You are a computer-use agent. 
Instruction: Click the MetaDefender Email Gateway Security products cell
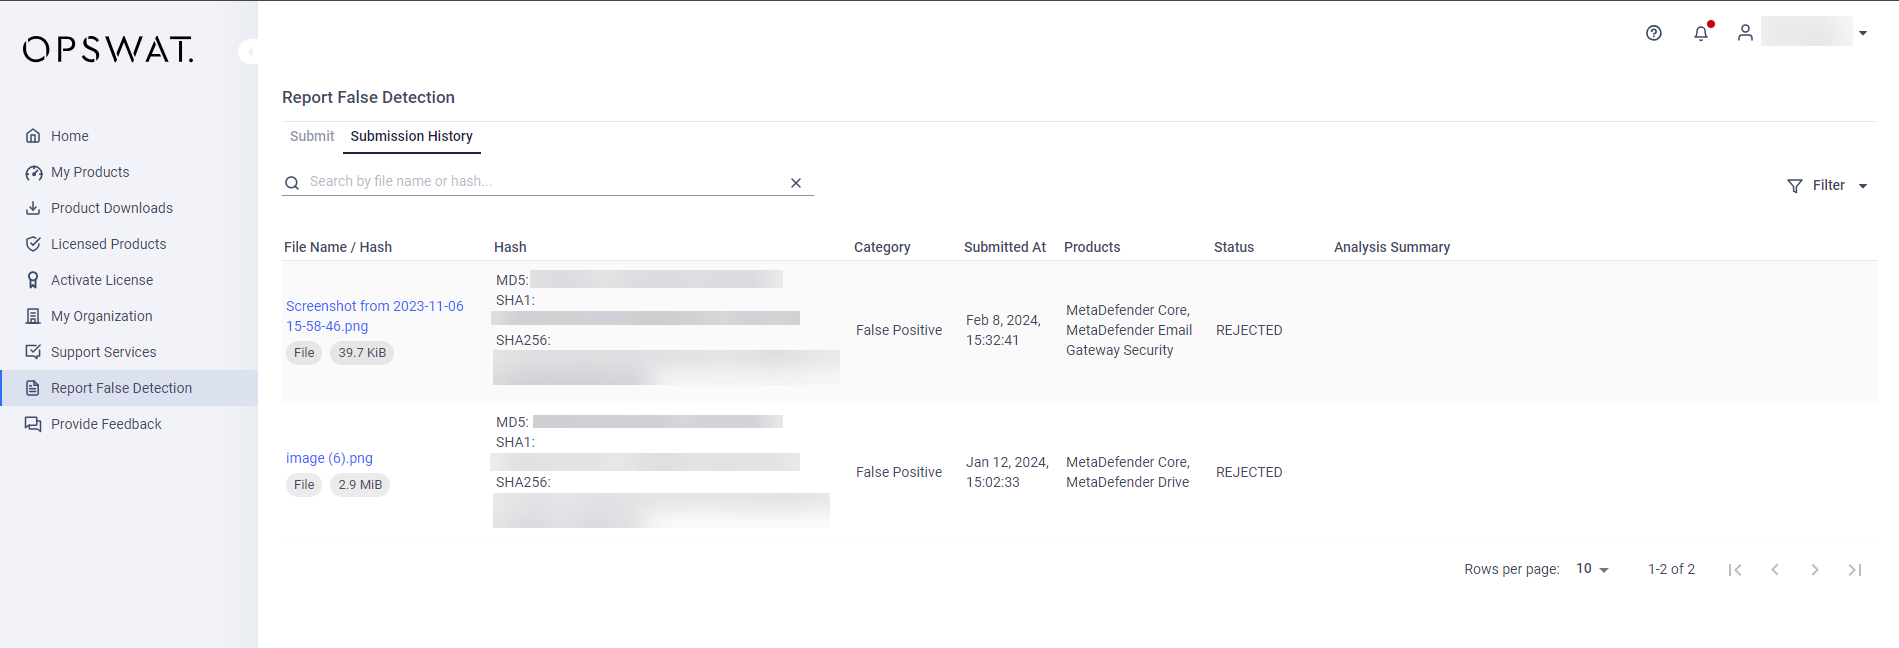pyautogui.click(x=1129, y=330)
